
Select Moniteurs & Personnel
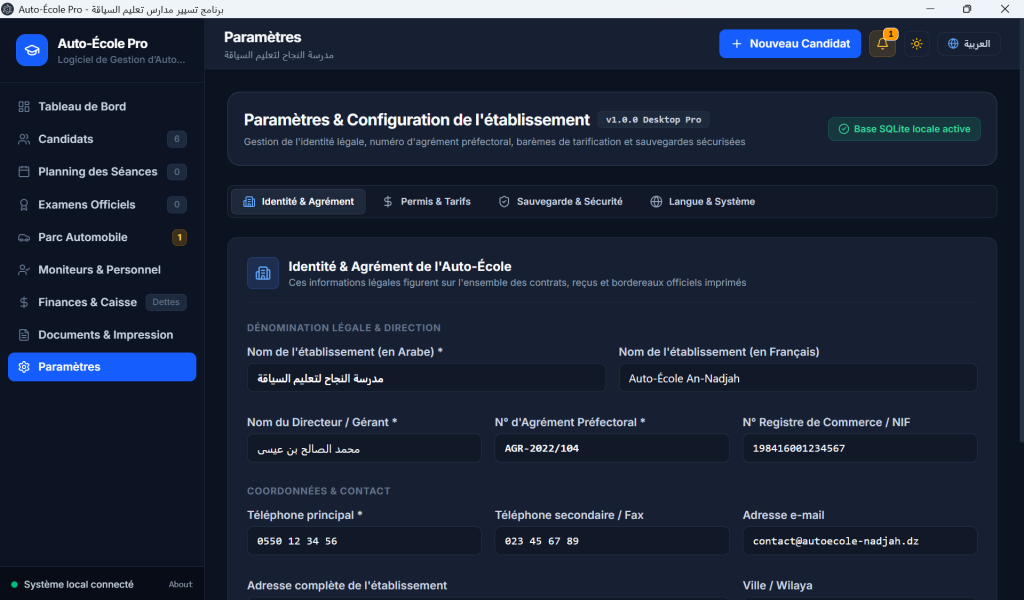102,270
